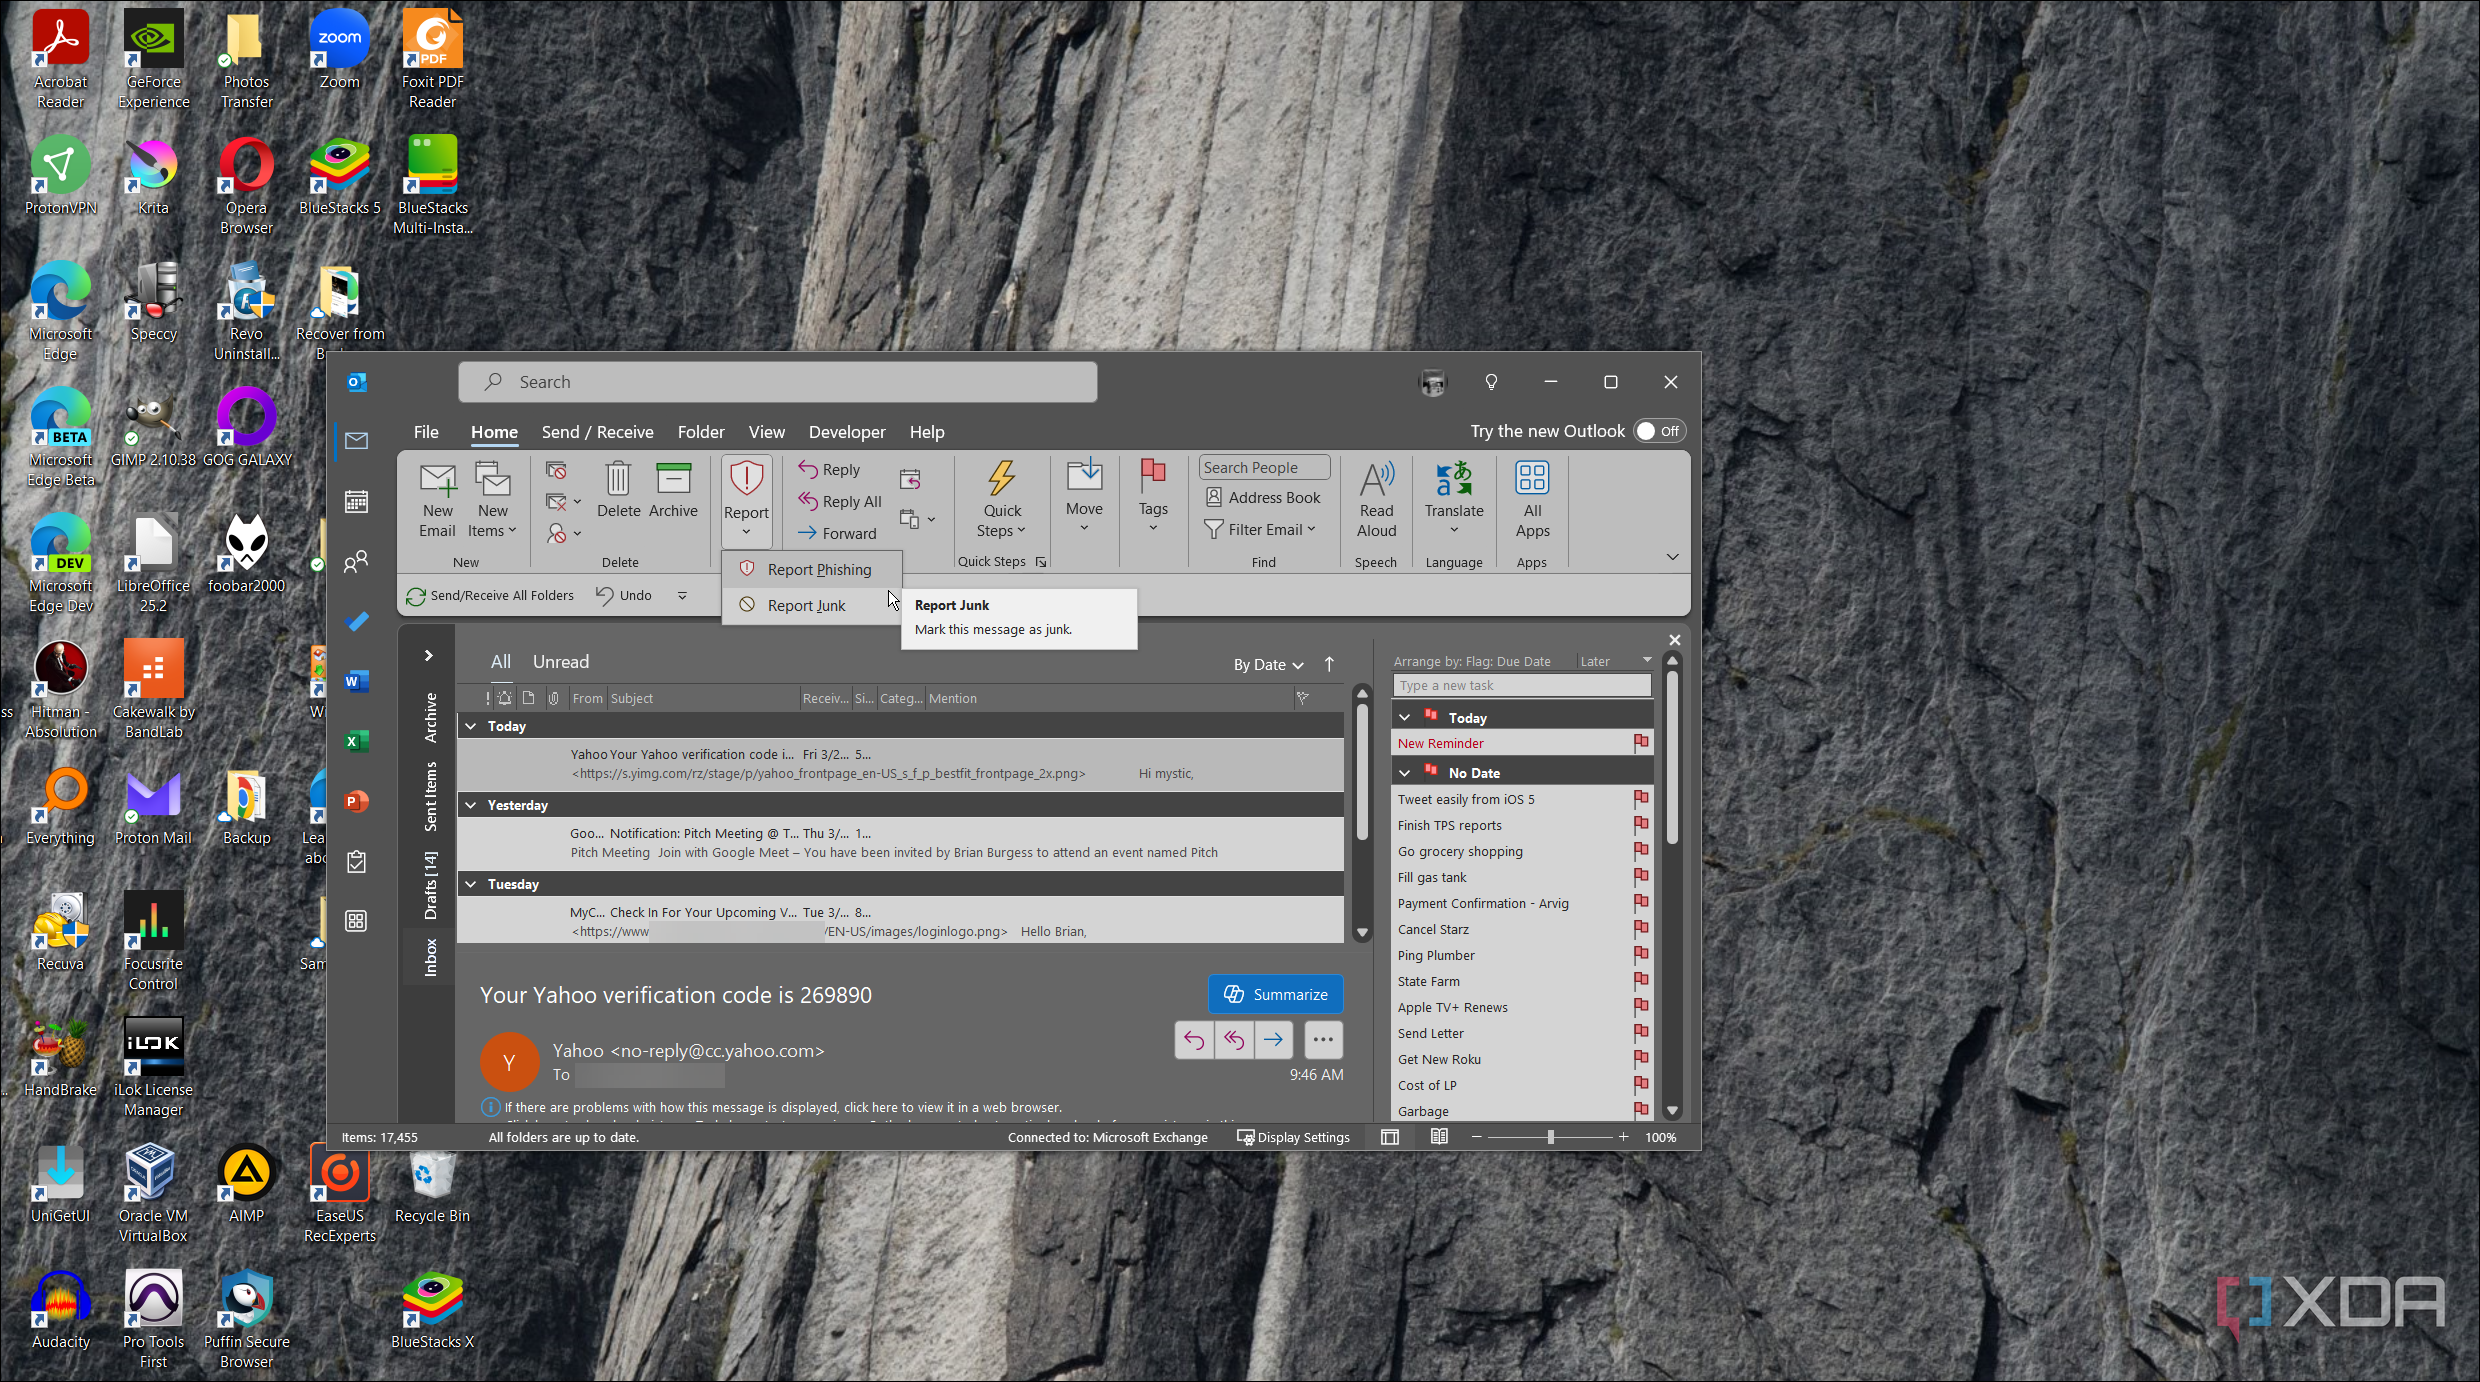The image size is (2480, 1382).
Task: Open People icon in left sidebar
Action: tap(356, 562)
